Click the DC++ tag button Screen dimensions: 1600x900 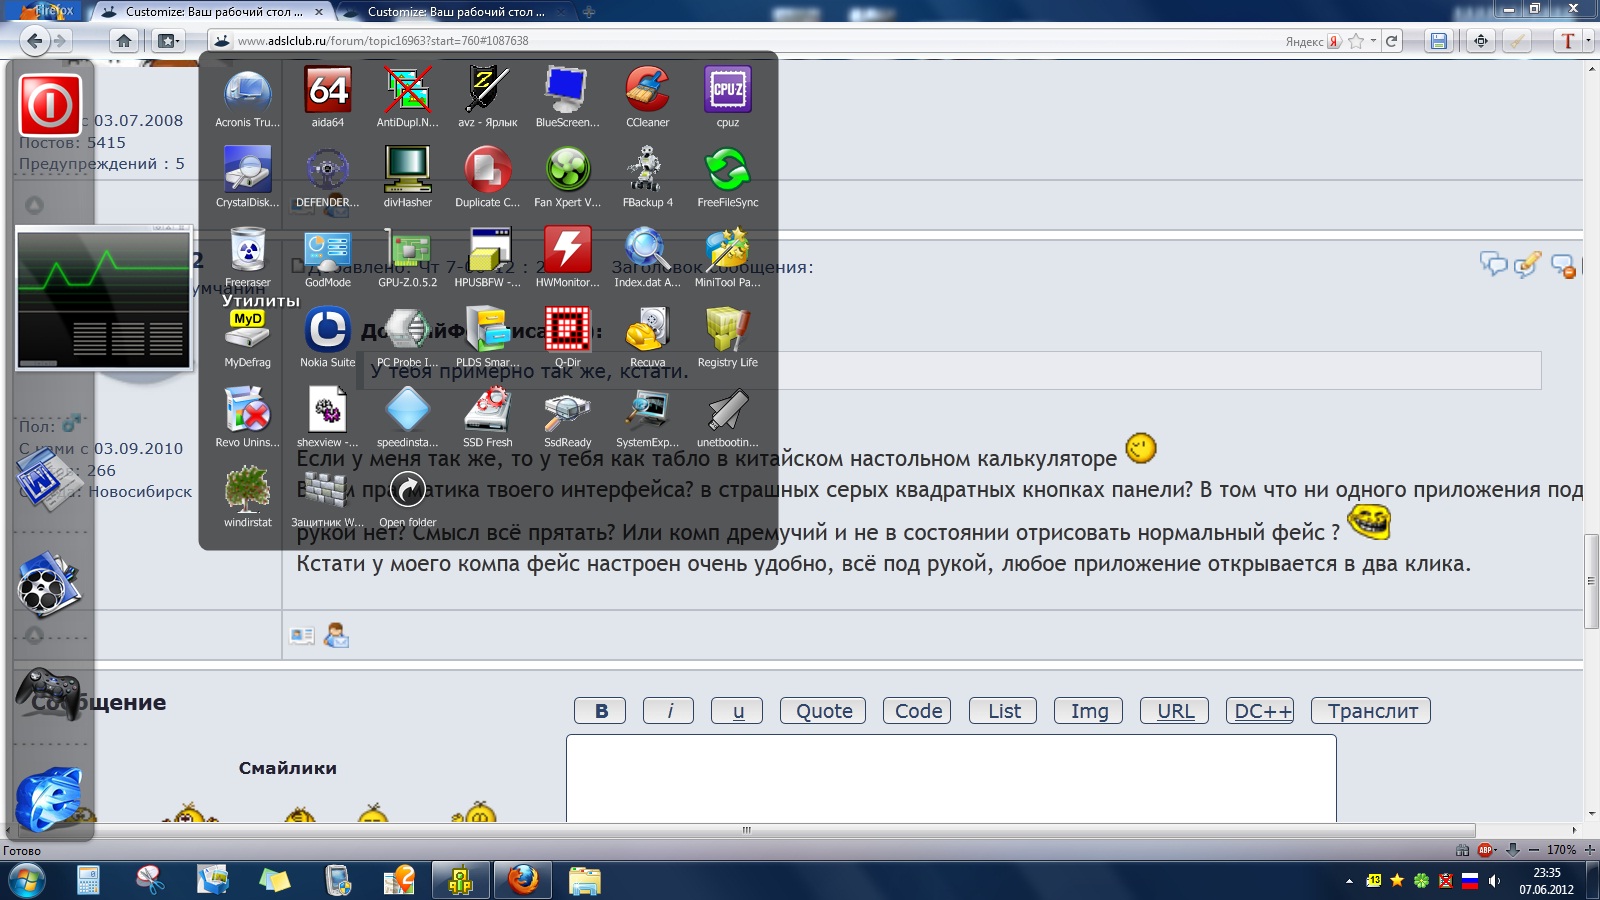1260,711
